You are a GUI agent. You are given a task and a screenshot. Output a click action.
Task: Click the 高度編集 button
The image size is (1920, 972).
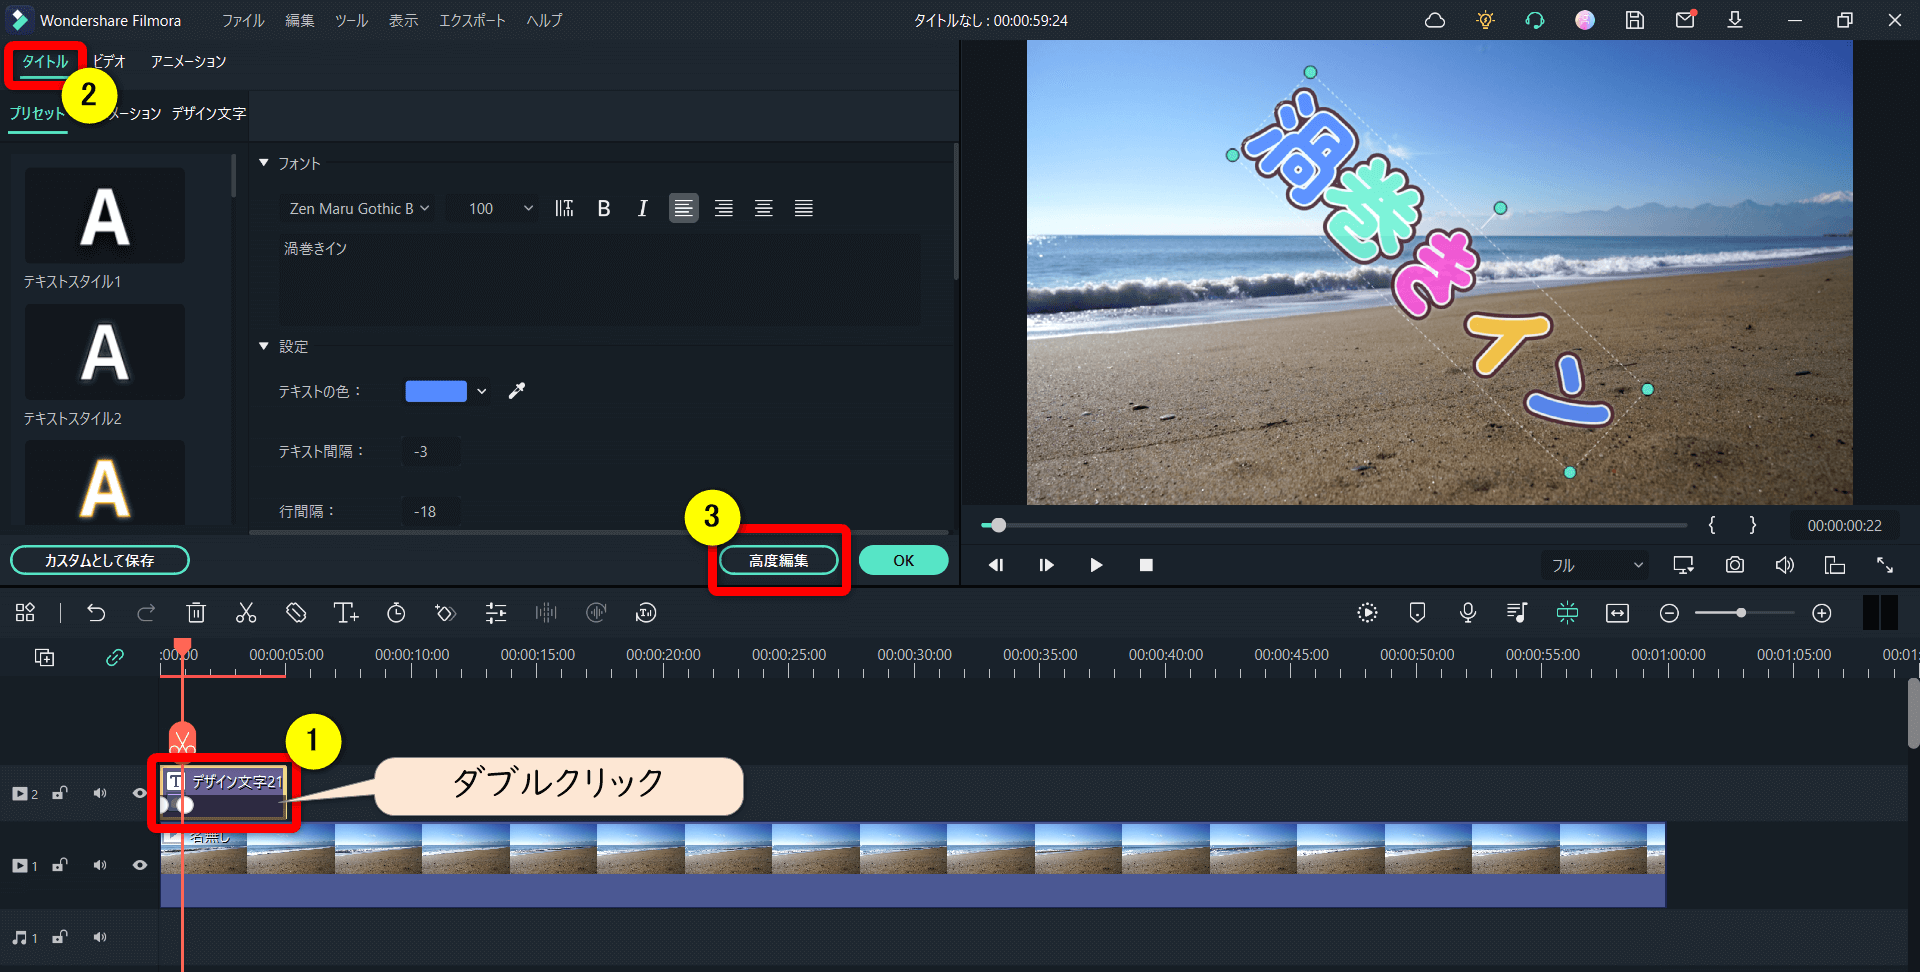tap(779, 560)
